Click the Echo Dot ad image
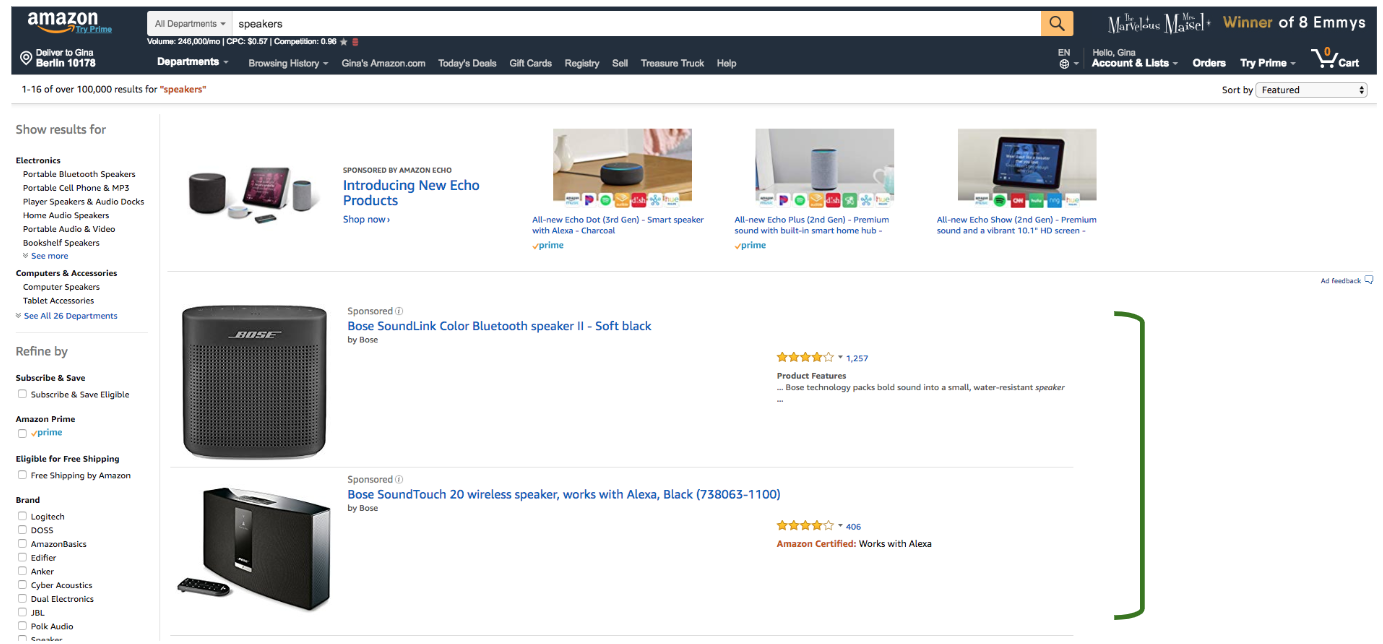1383x644 pixels. [x=622, y=166]
